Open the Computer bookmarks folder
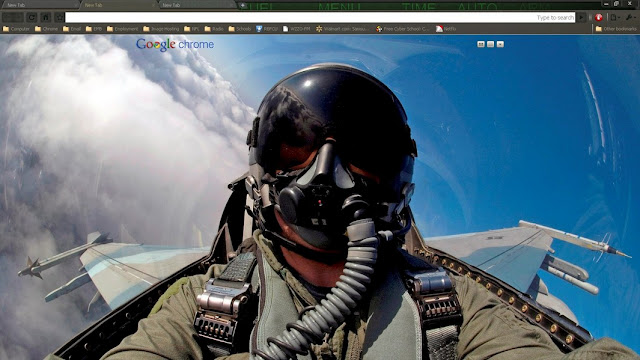Image resolution: width=640 pixels, height=360 pixels. (x=16, y=29)
